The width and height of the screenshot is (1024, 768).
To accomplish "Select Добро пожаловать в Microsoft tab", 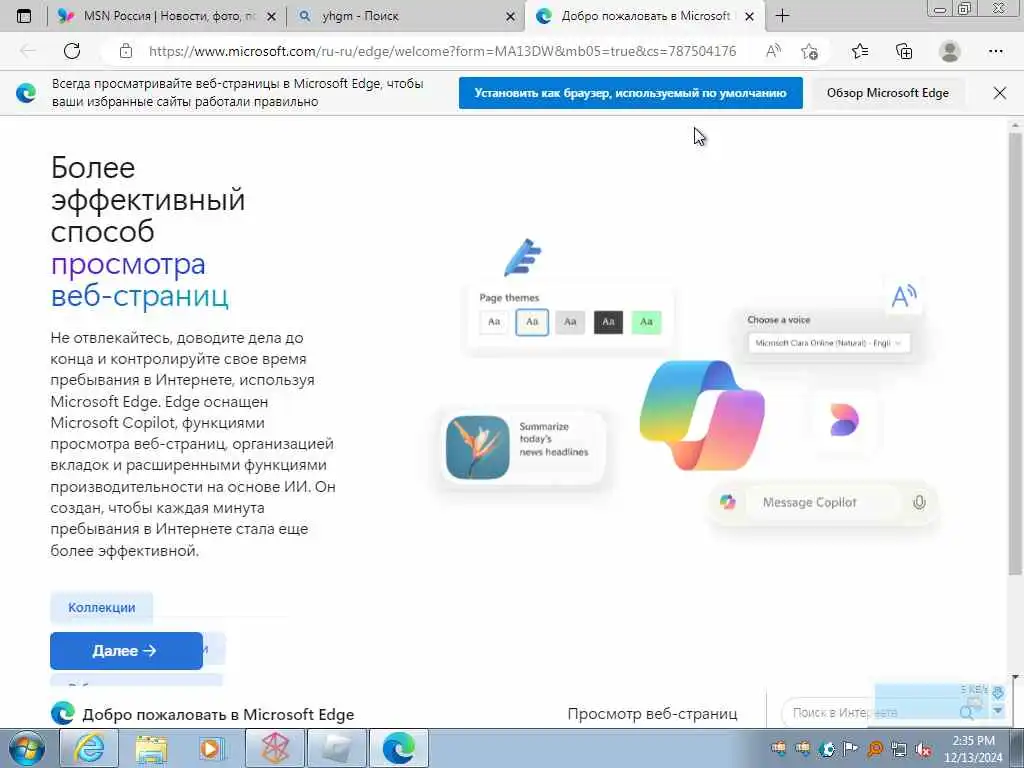I will click(x=645, y=16).
